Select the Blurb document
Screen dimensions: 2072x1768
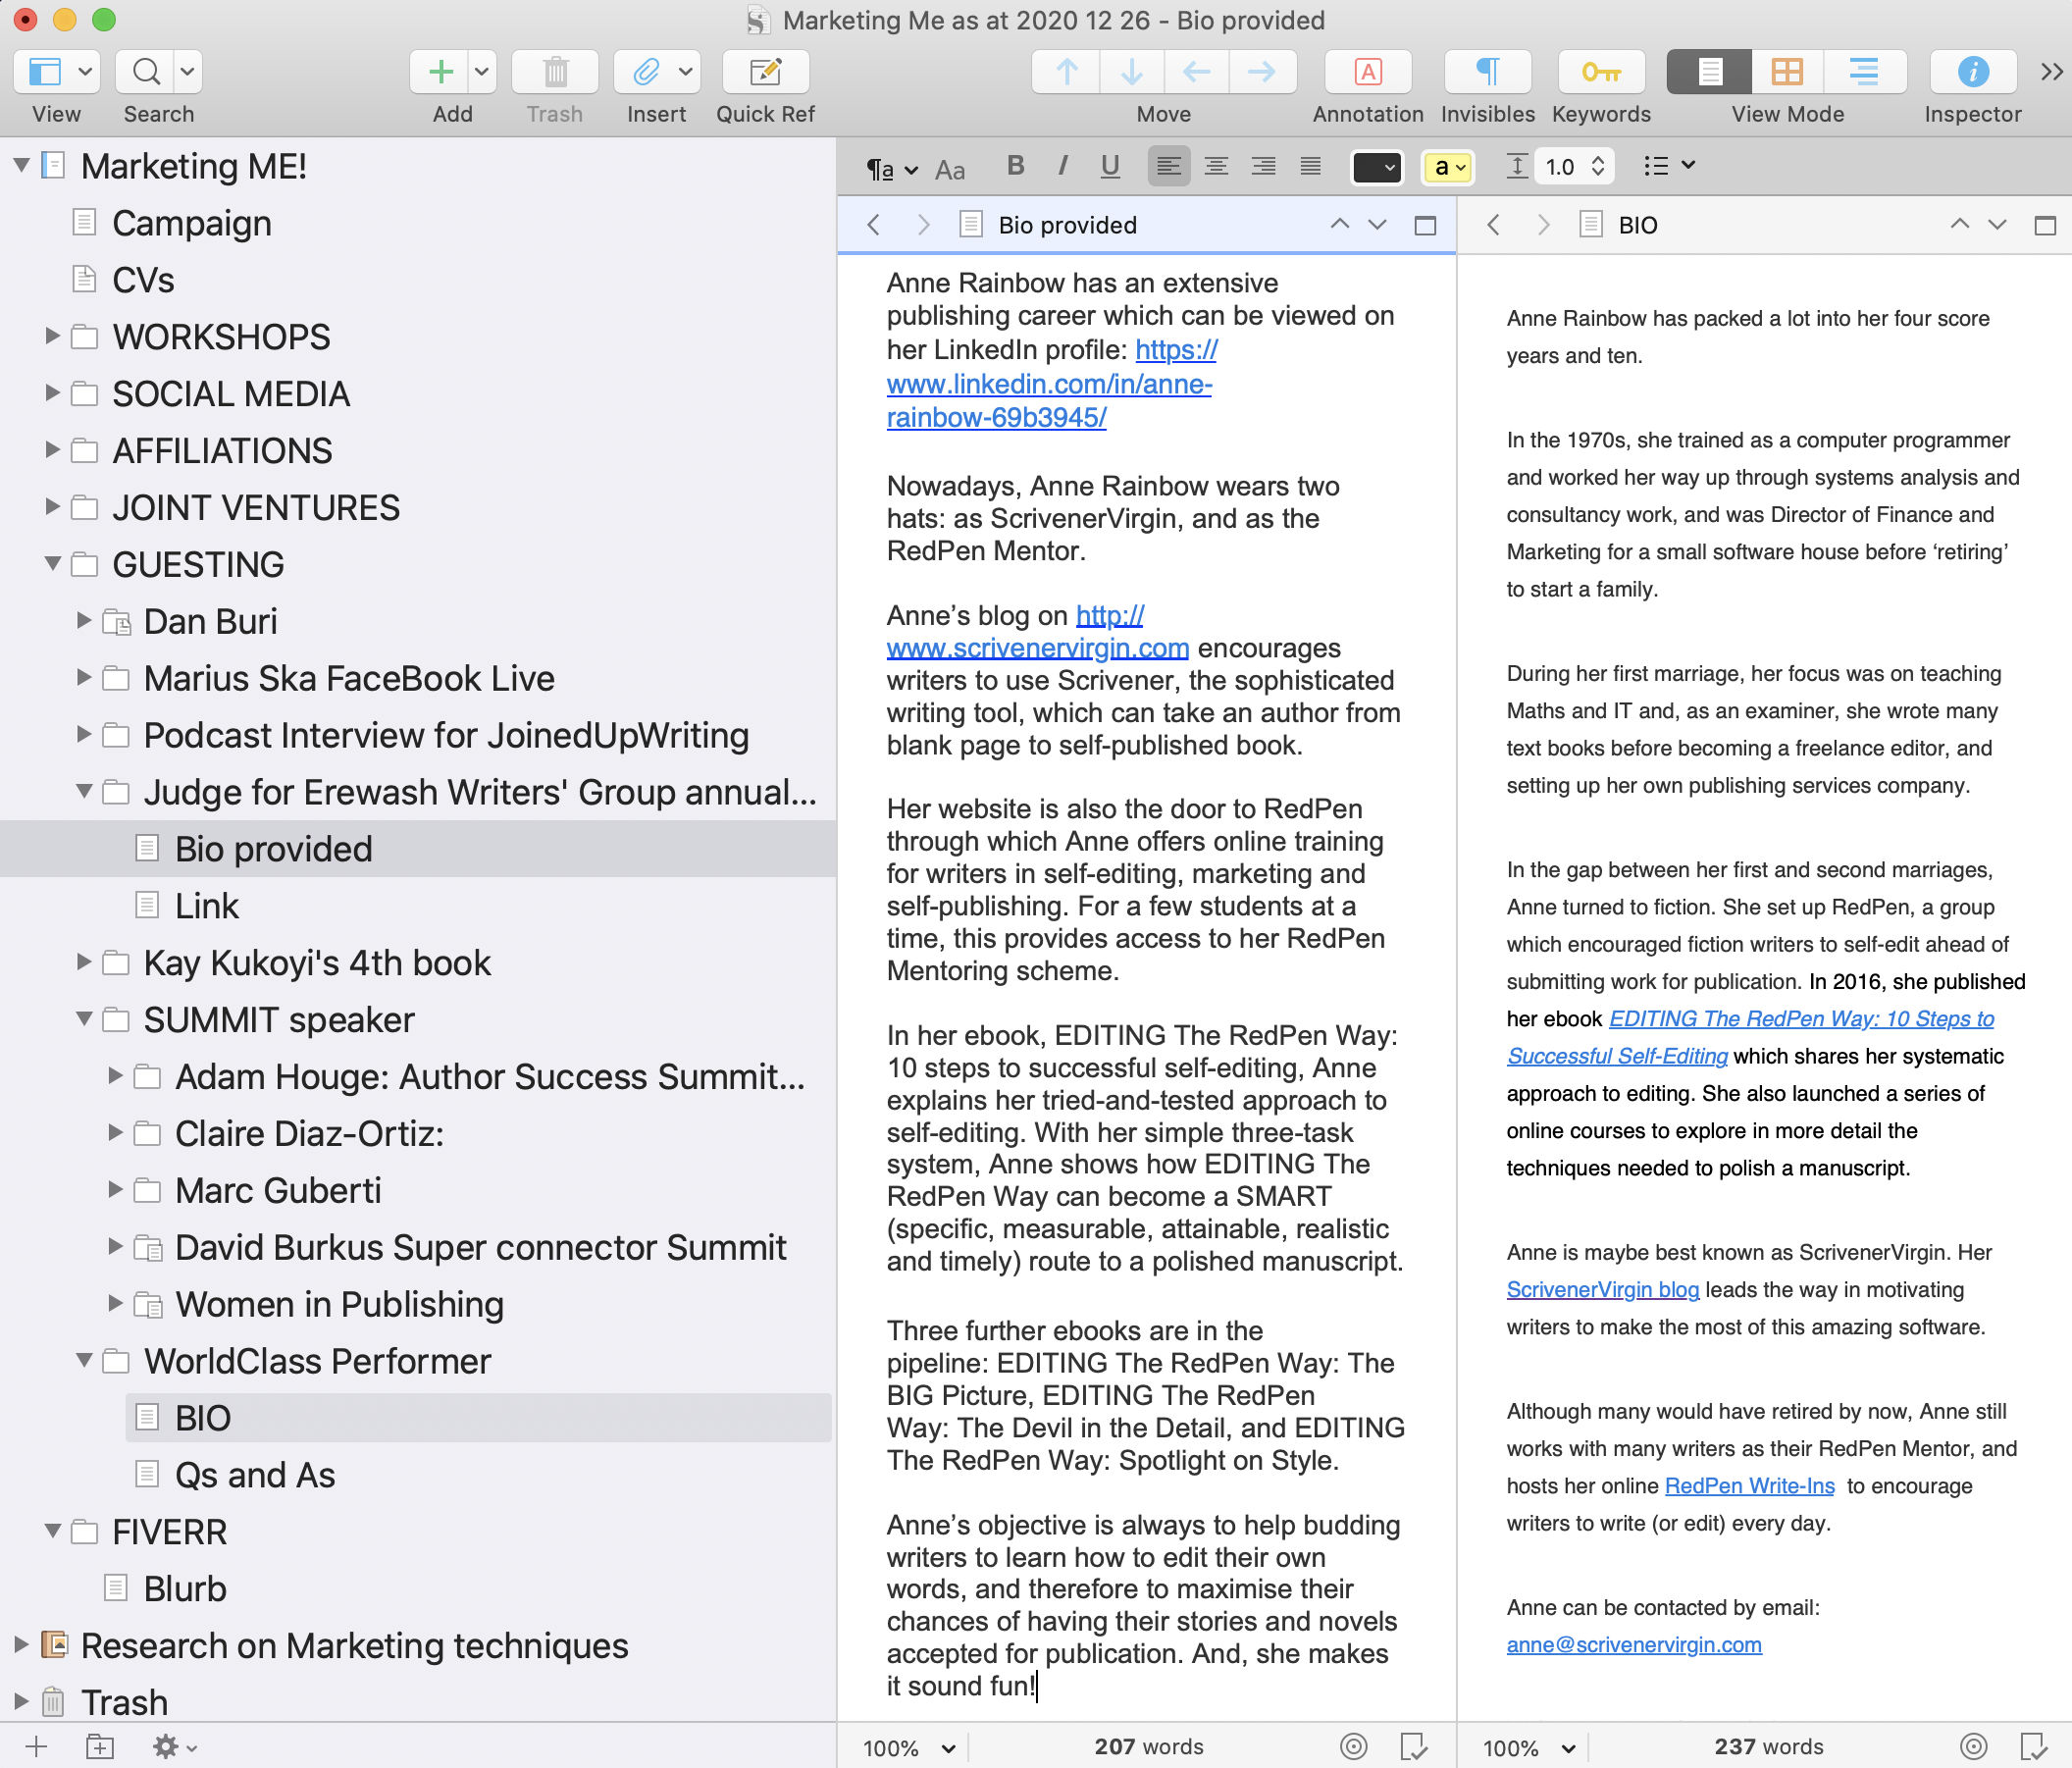point(184,1589)
